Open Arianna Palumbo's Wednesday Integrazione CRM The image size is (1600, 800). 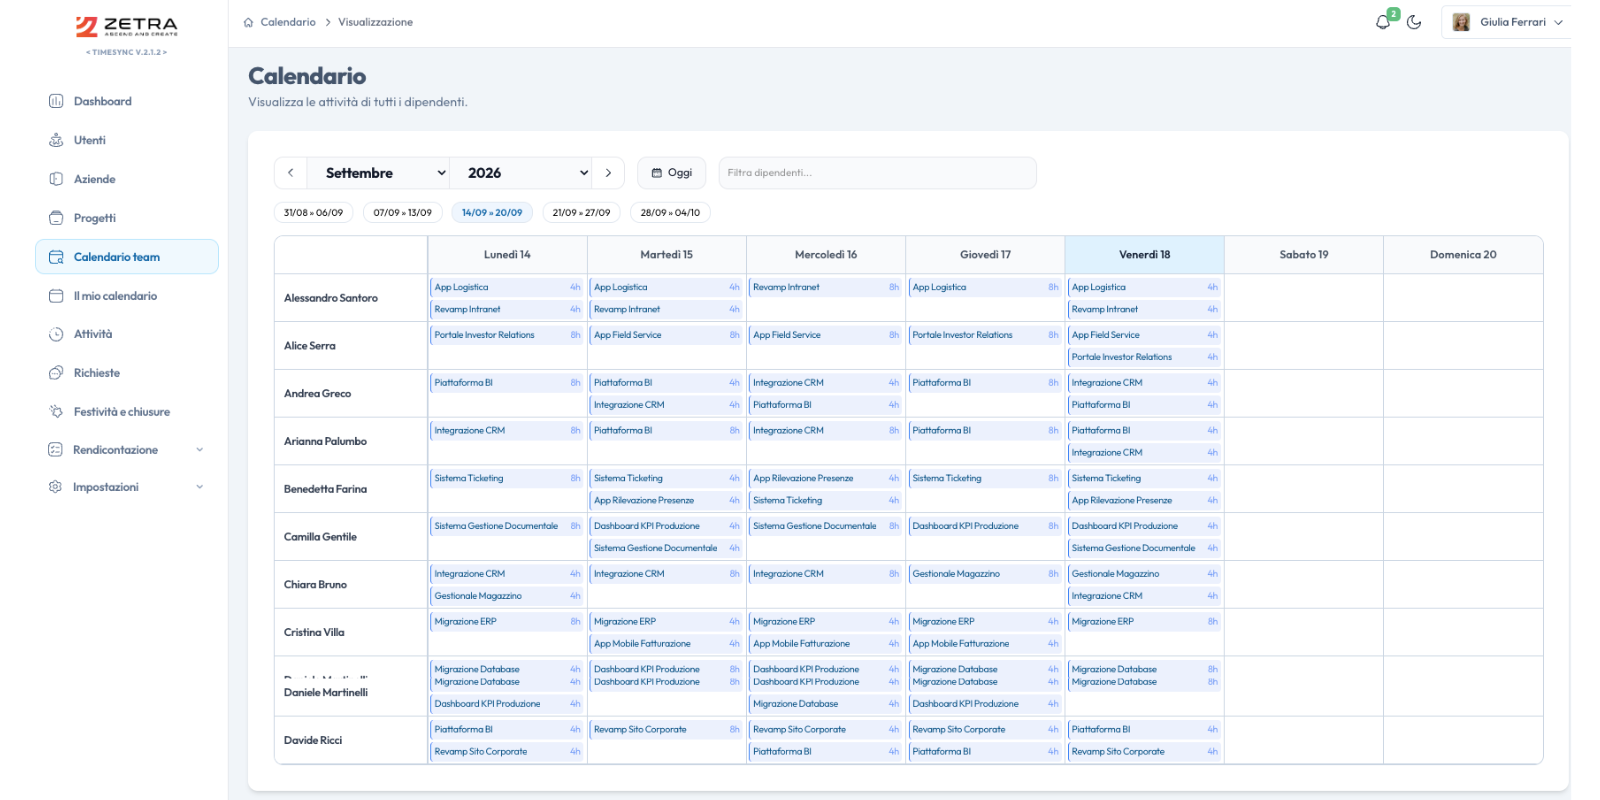(826, 431)
